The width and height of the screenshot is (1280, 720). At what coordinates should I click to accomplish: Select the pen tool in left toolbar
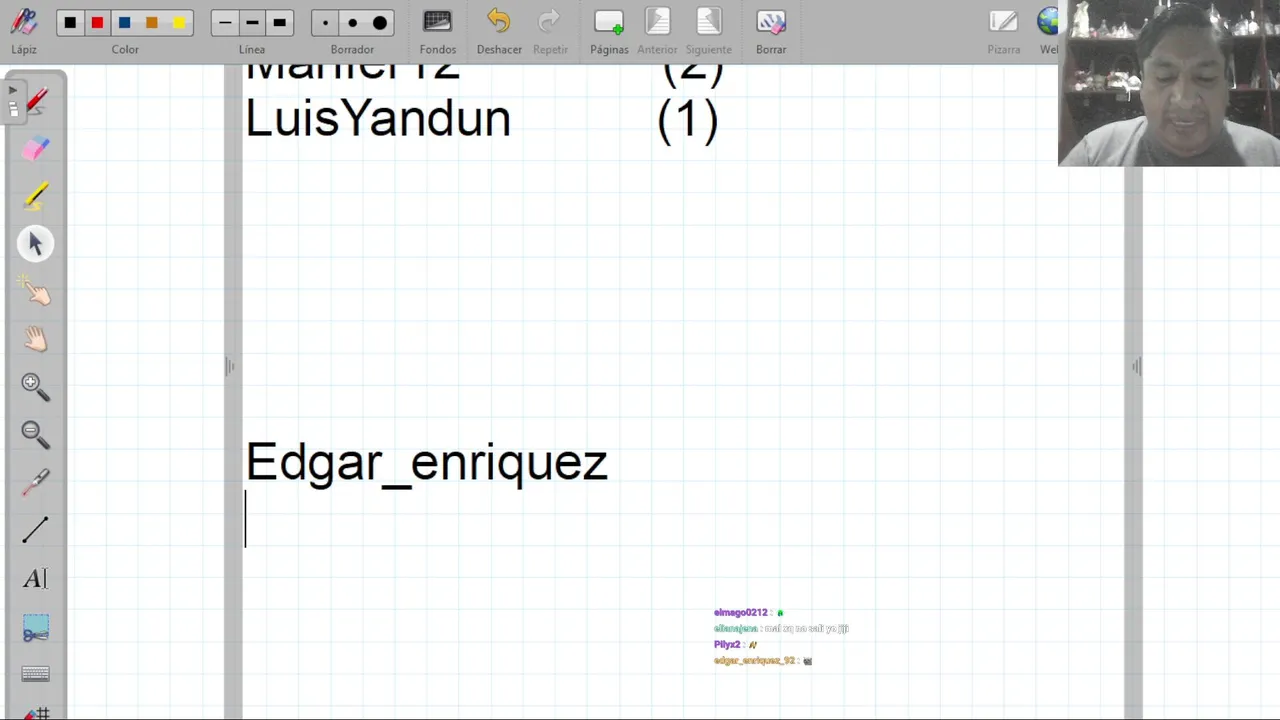click(x=36, y=100)
